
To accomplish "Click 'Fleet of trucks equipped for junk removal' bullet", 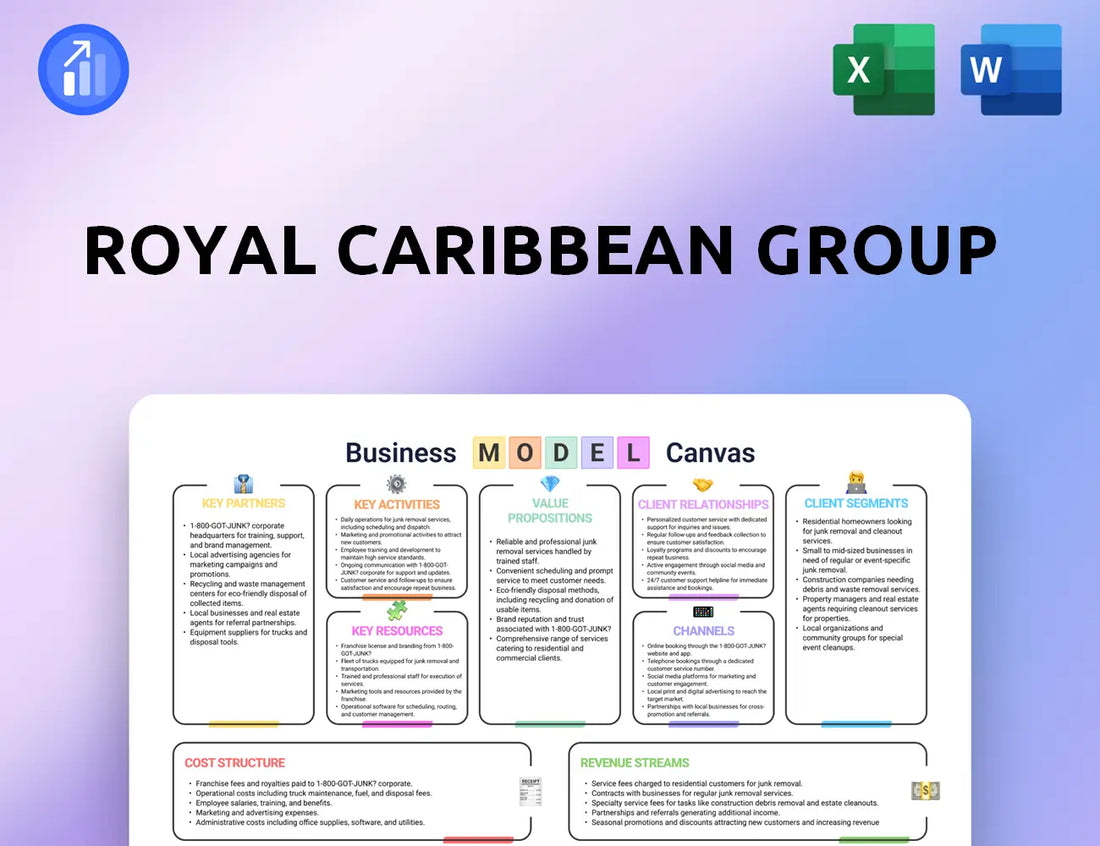I will 398,665.
